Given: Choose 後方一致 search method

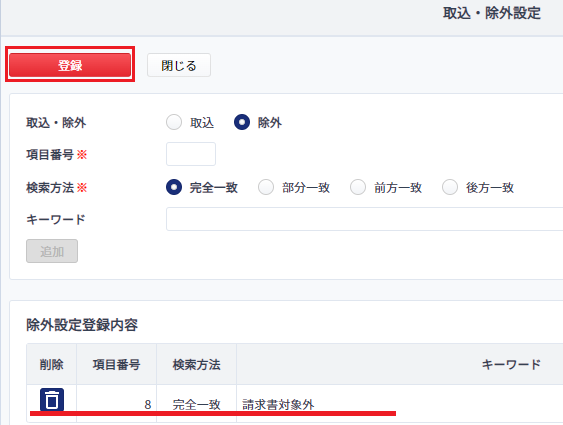Looking at the screenshot, I should point(450,187).
